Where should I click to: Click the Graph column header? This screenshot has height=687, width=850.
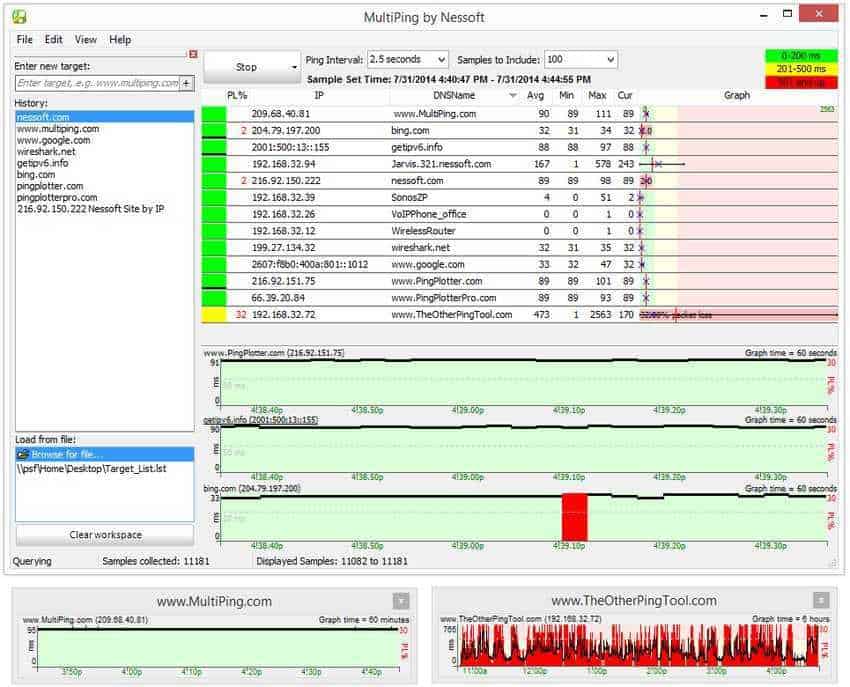737,95
